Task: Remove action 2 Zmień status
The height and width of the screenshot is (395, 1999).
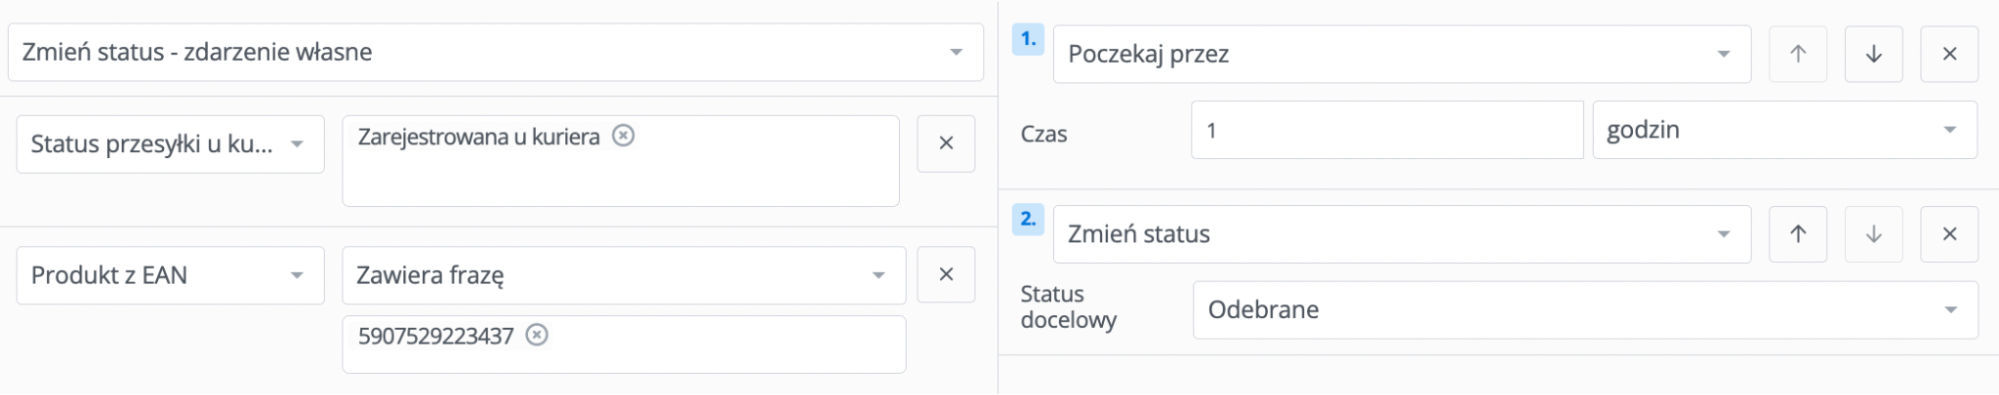Action: click(1950, 234)
